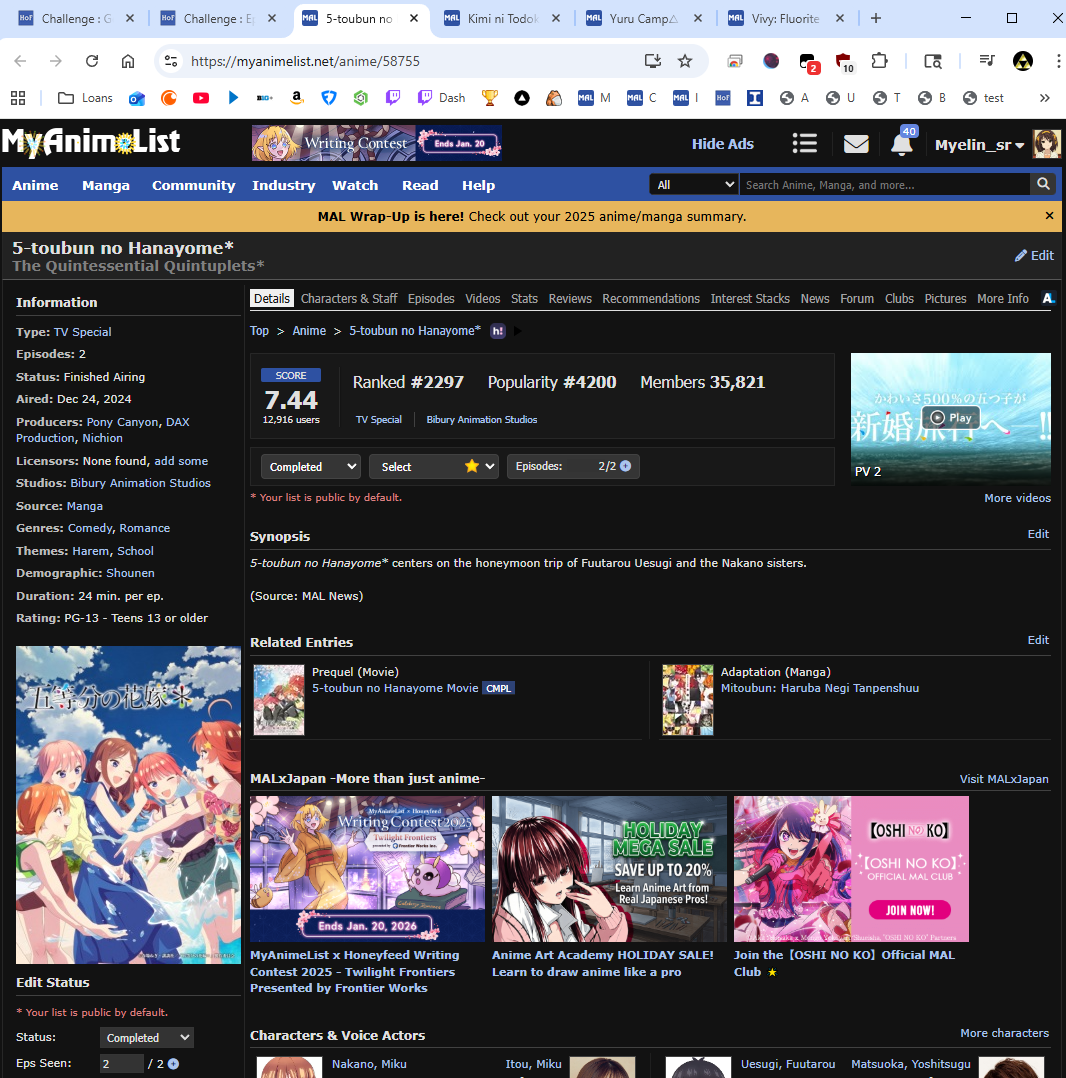This screenshot has height=1078, width=1066.
Task: Open the Community nav menu
Action: 193,185
